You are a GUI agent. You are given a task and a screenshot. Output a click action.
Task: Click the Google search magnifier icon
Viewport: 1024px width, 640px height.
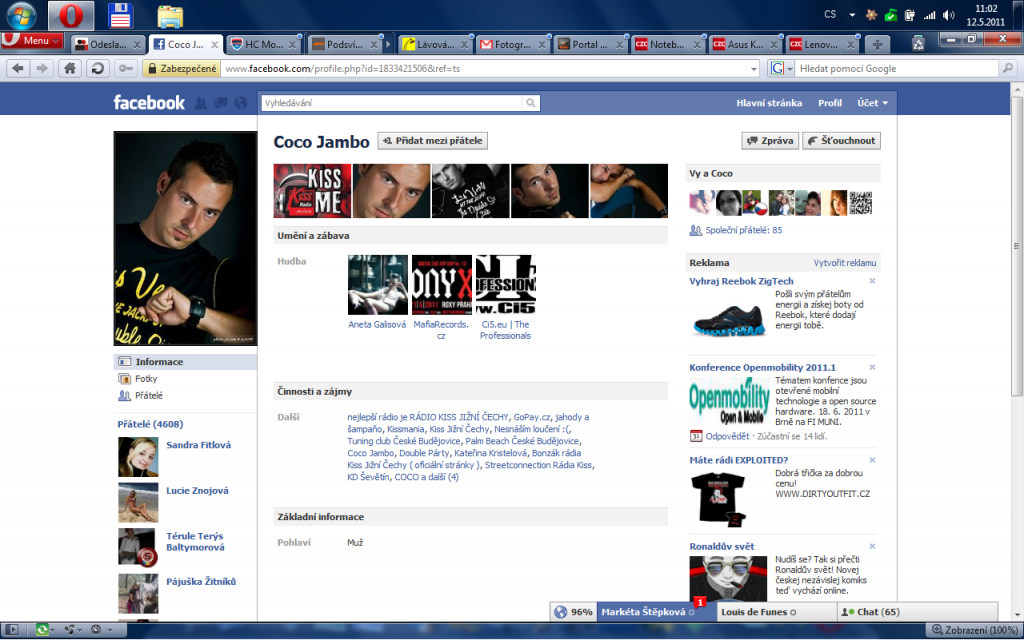click(1008, 68)
